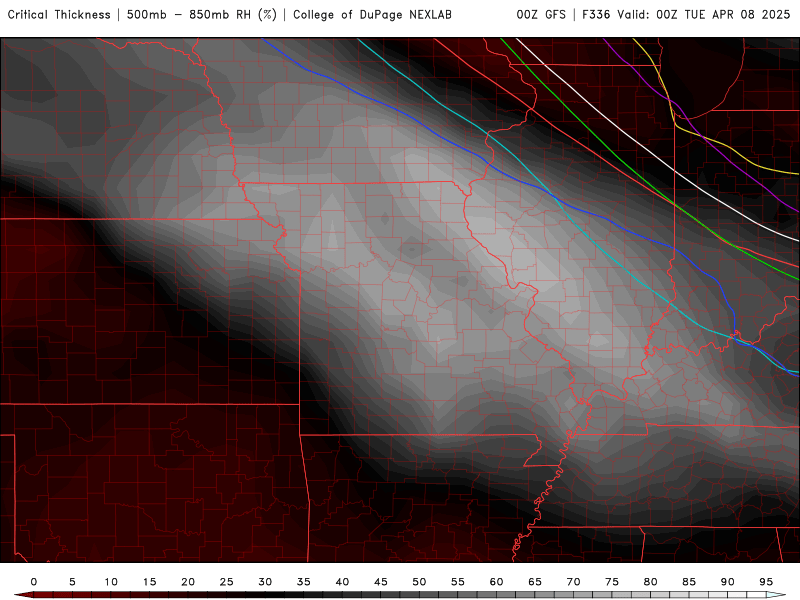Viewport: 800px width, 600px height.
Task: Select the colorbar label "85"
Action: pos(689,582)
